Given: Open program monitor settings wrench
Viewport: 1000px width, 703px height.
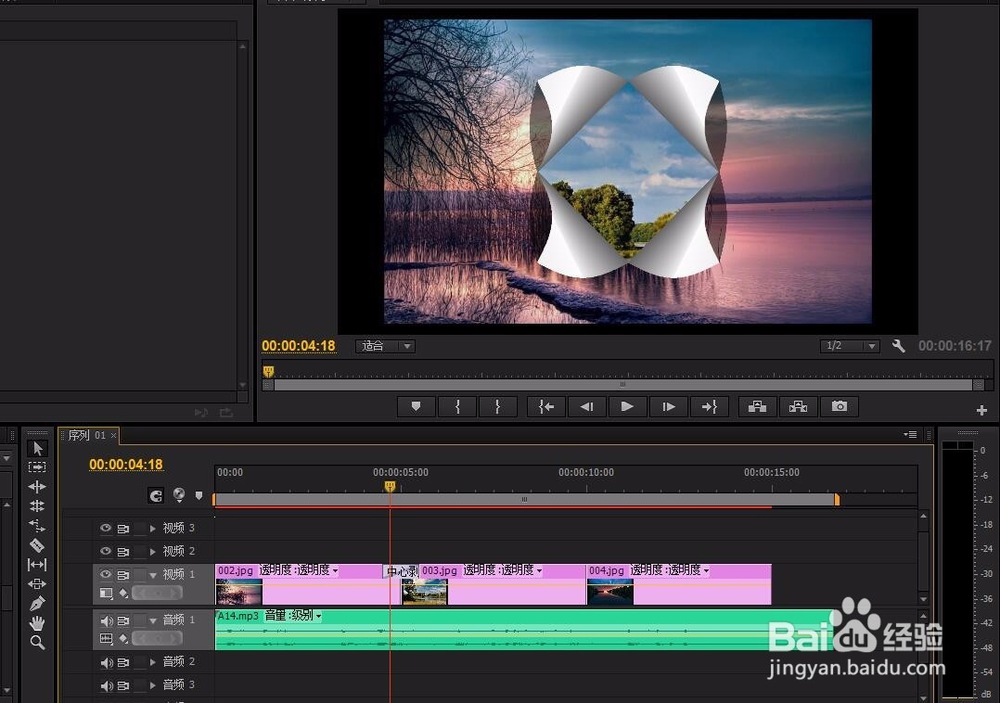Looking at the screenshot, I should 899,346.
